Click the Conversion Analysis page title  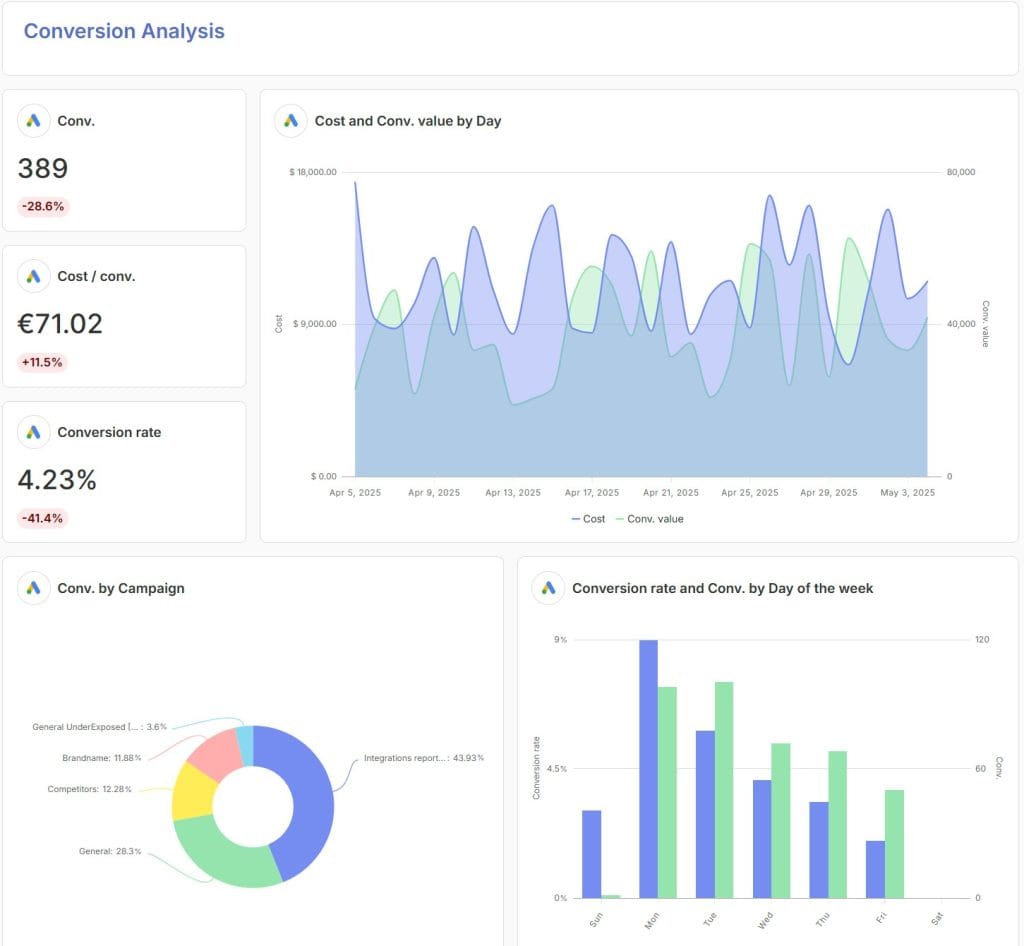pyautogui.click(x=123, y=31)
